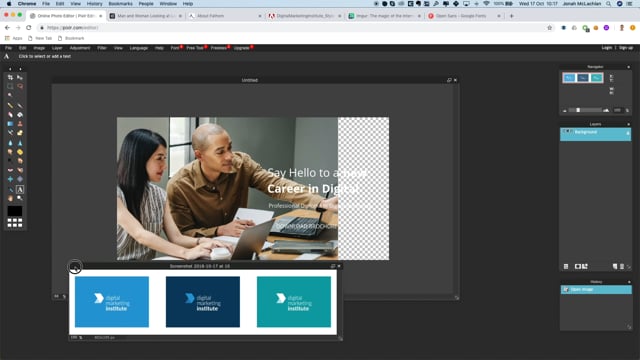Select the Gradient tool

point(10,124)
